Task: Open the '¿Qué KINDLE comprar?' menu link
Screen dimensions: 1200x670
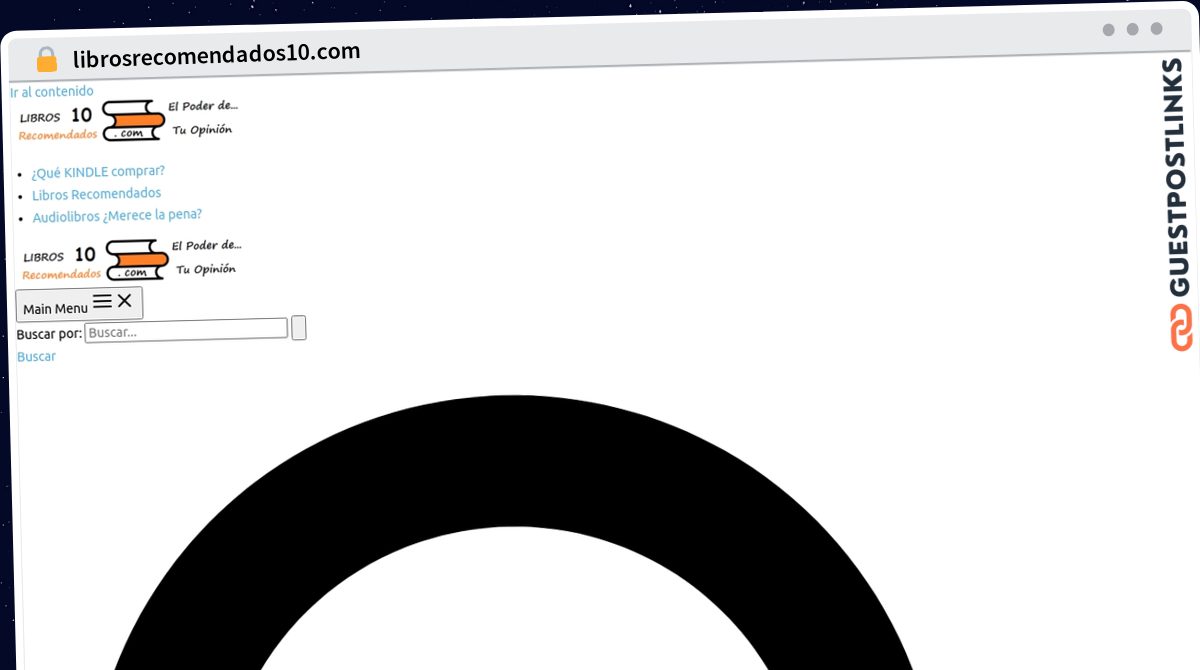Action: point(98,171)
